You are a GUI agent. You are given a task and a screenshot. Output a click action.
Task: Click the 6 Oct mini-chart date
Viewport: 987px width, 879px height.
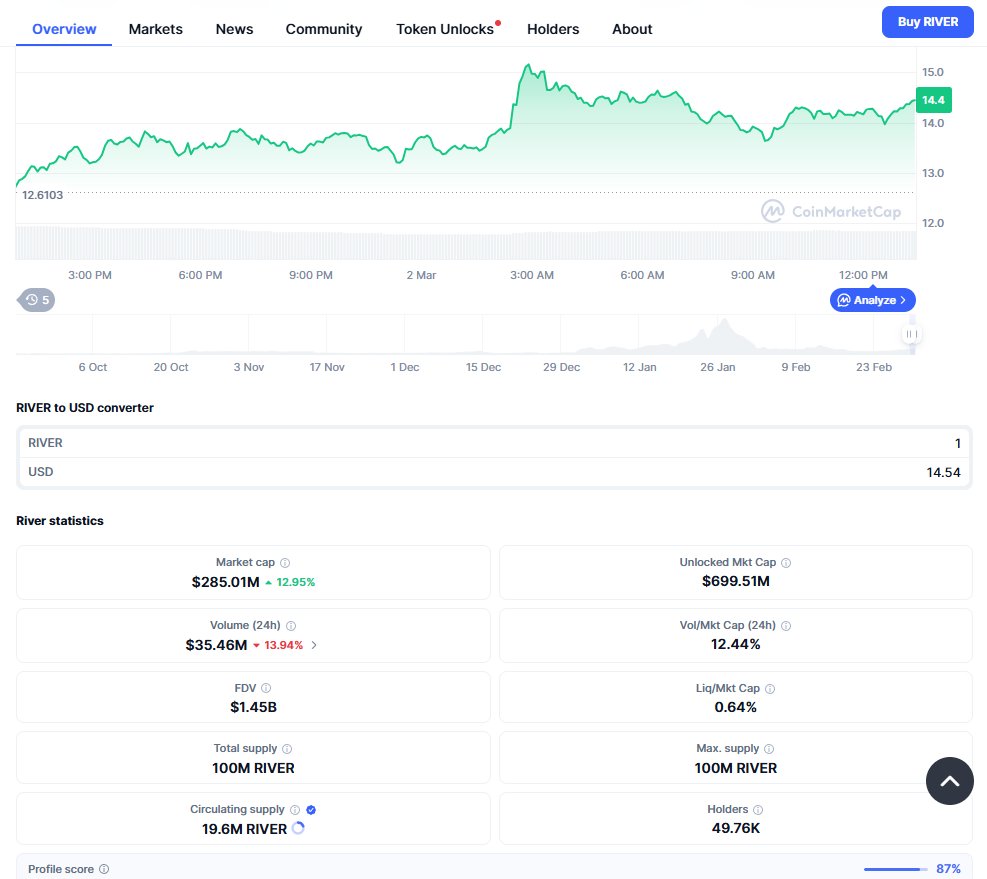93,367
